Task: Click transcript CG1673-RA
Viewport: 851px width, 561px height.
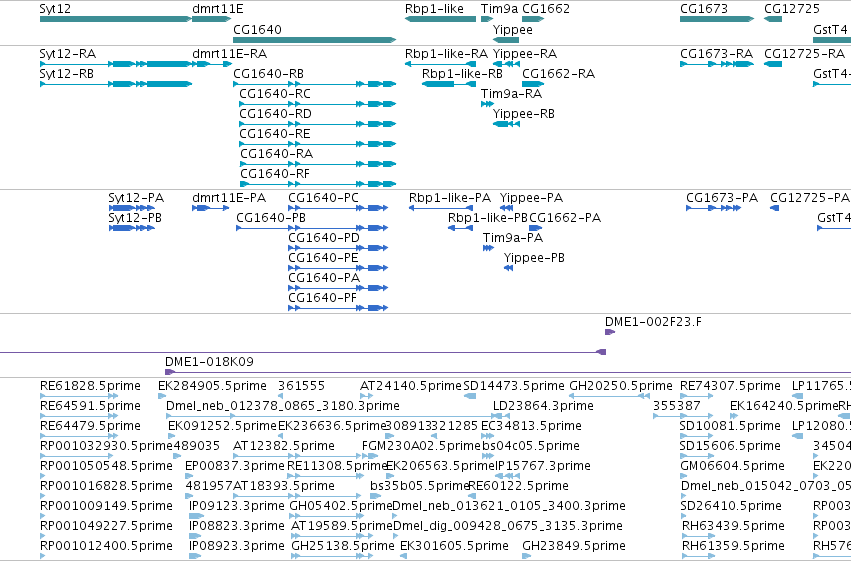Action: coord(717,64)
